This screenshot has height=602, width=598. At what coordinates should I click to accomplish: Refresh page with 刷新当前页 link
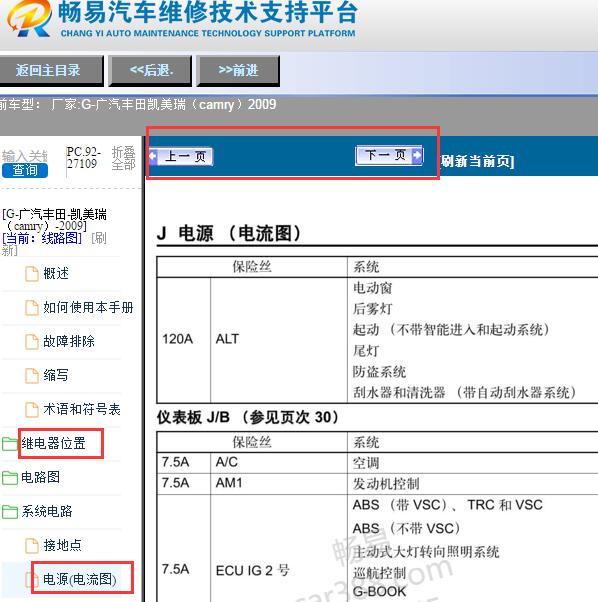pyautogui.click(x=477, y=161)
